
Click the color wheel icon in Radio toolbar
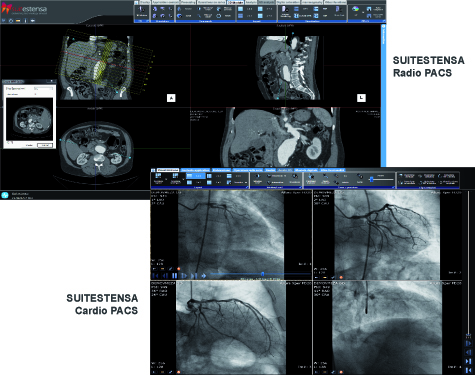coord(356,9)
